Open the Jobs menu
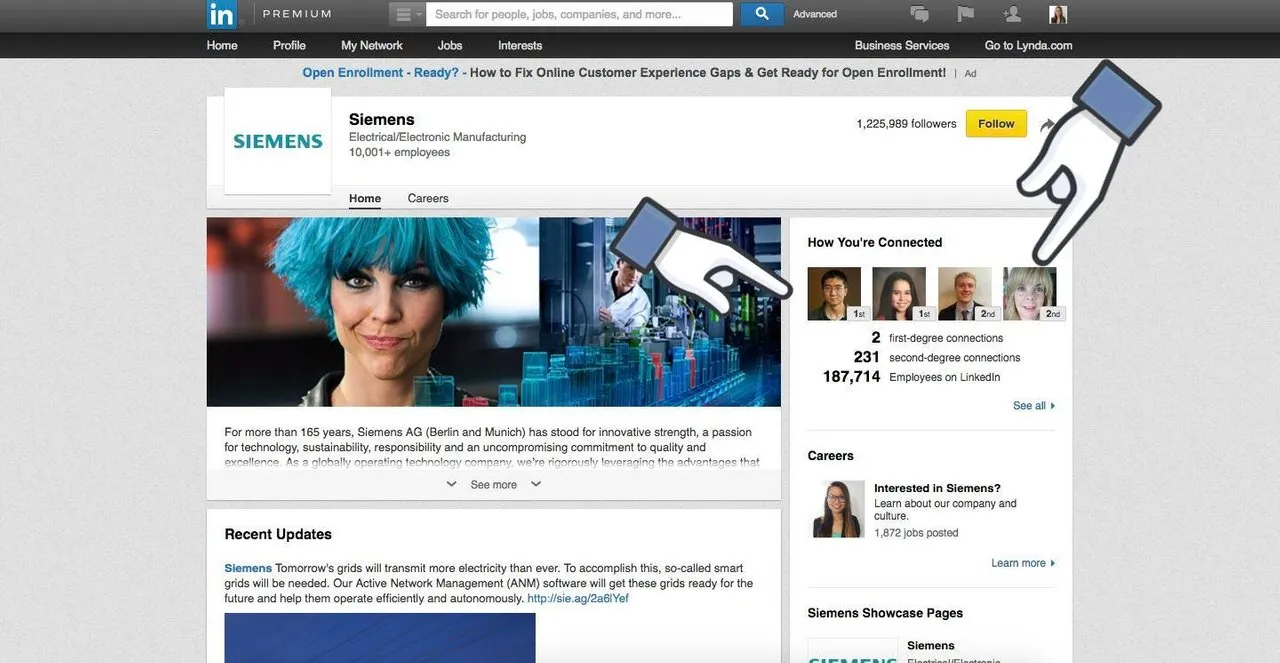The image size is (1280, 663). point(450,45)
